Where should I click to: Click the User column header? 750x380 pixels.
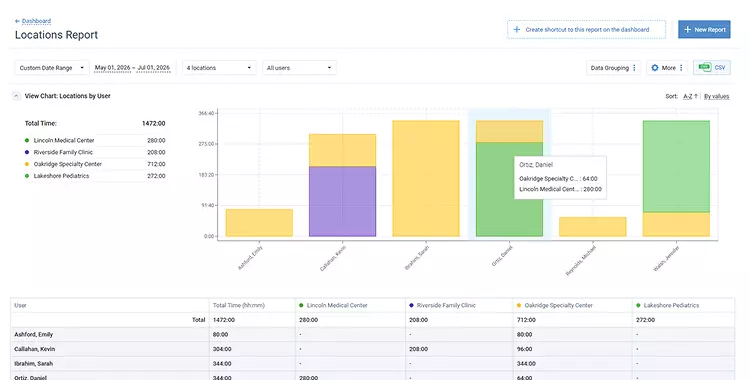click(x=110, y=305)
